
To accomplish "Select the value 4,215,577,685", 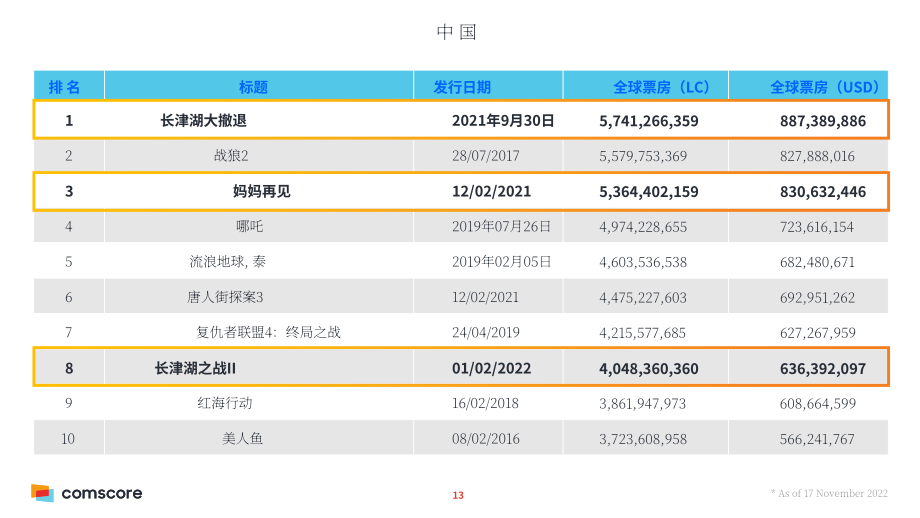I will click(x=642, y=333).
